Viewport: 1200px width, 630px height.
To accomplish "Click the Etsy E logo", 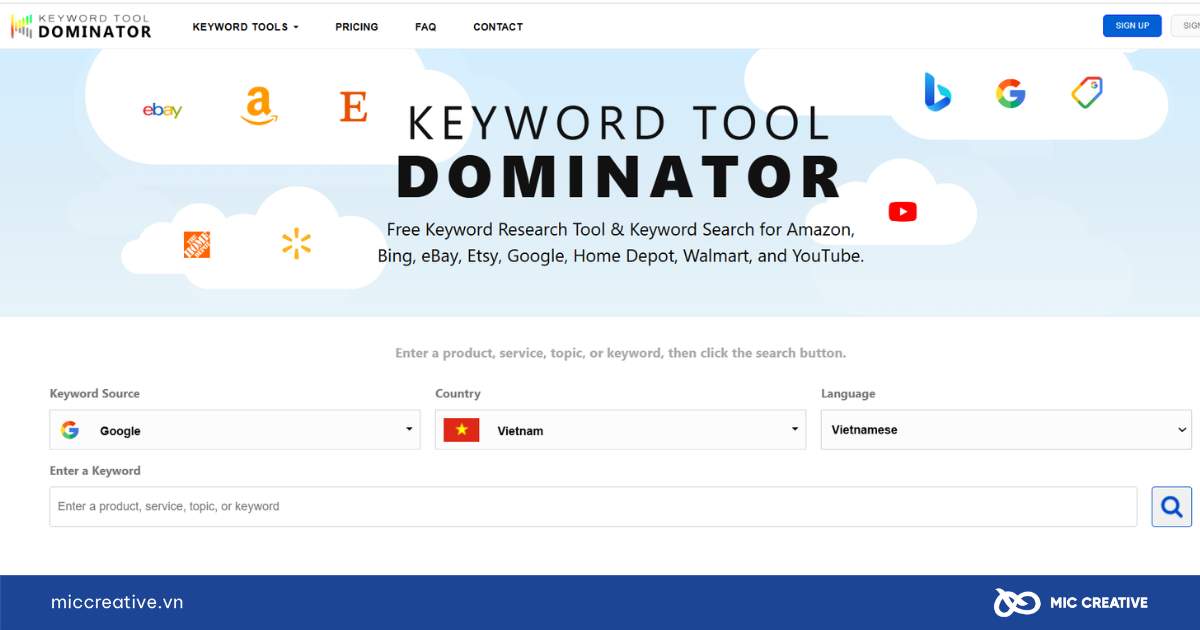I will (x=353, y=106).
